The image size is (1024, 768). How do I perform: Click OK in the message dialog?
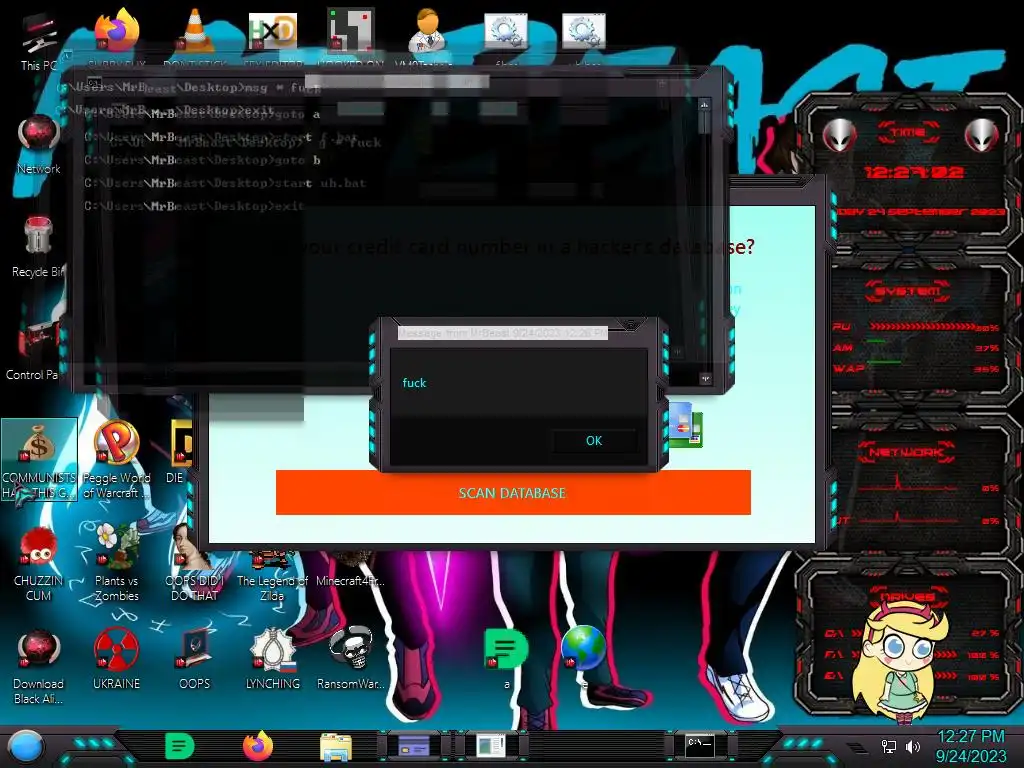click(594, 441)
